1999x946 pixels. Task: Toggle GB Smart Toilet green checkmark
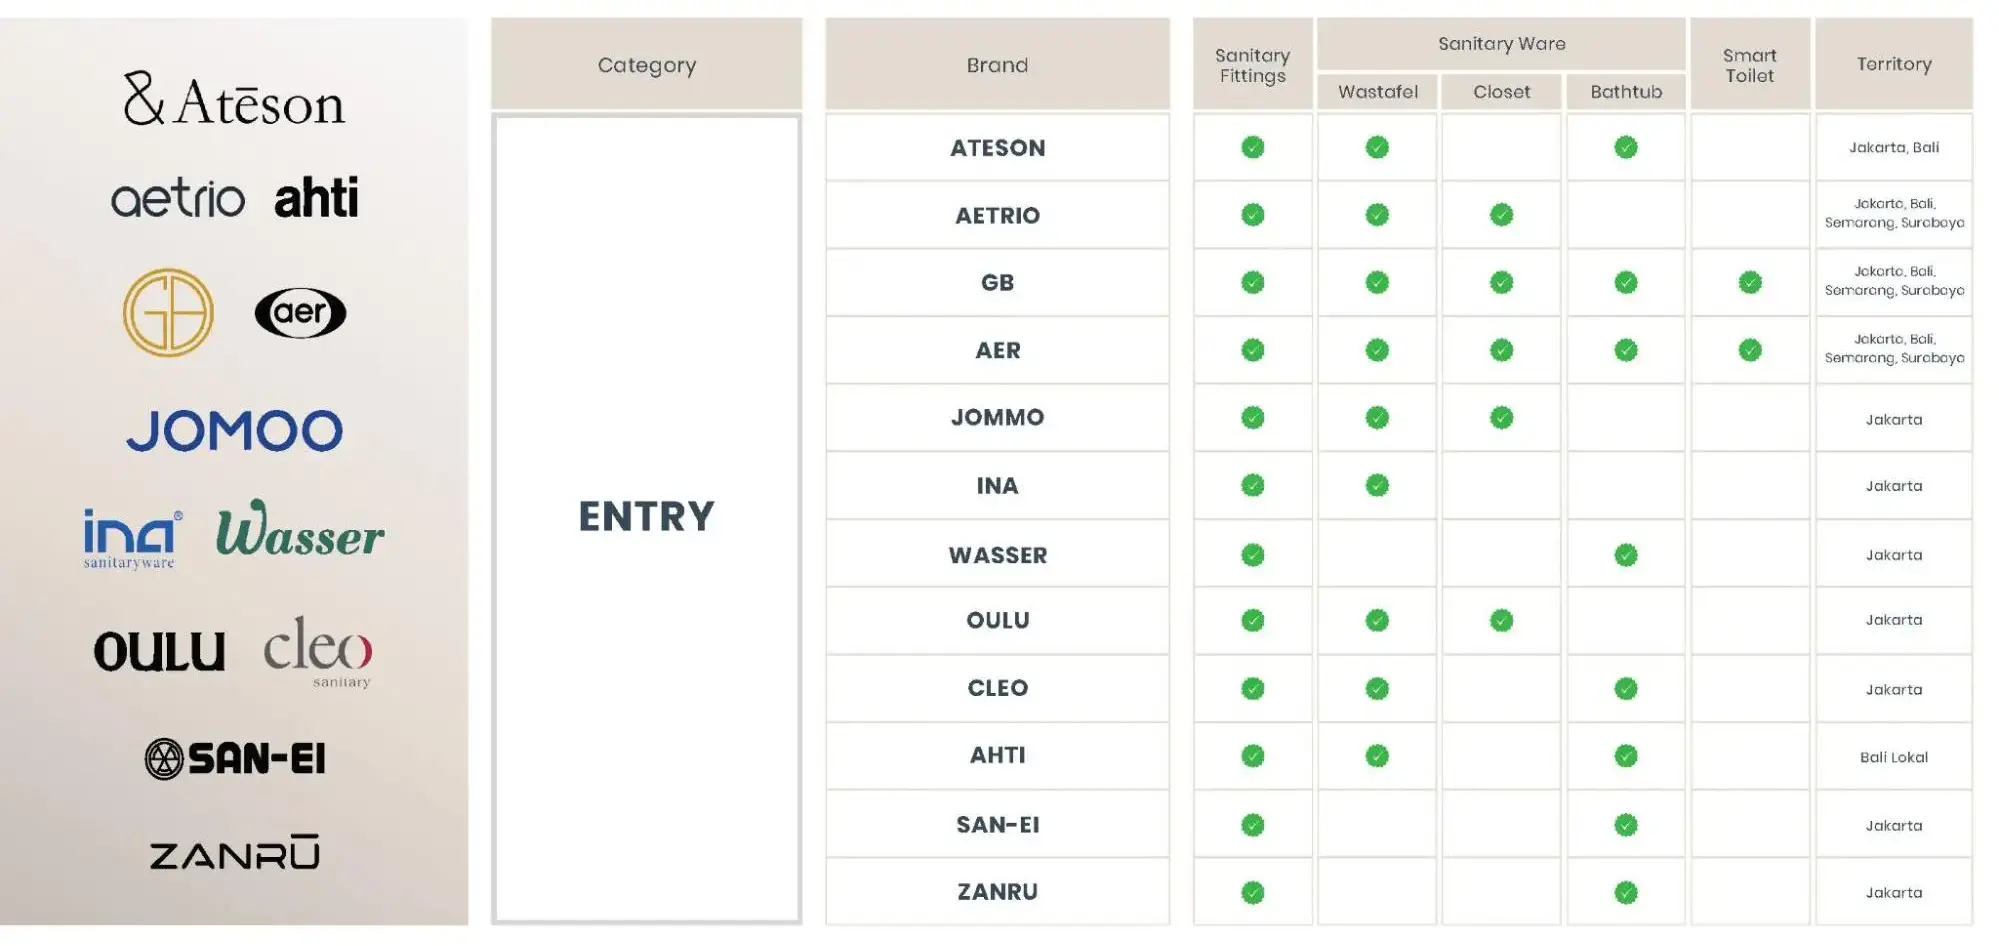[x=1750, y=283]
